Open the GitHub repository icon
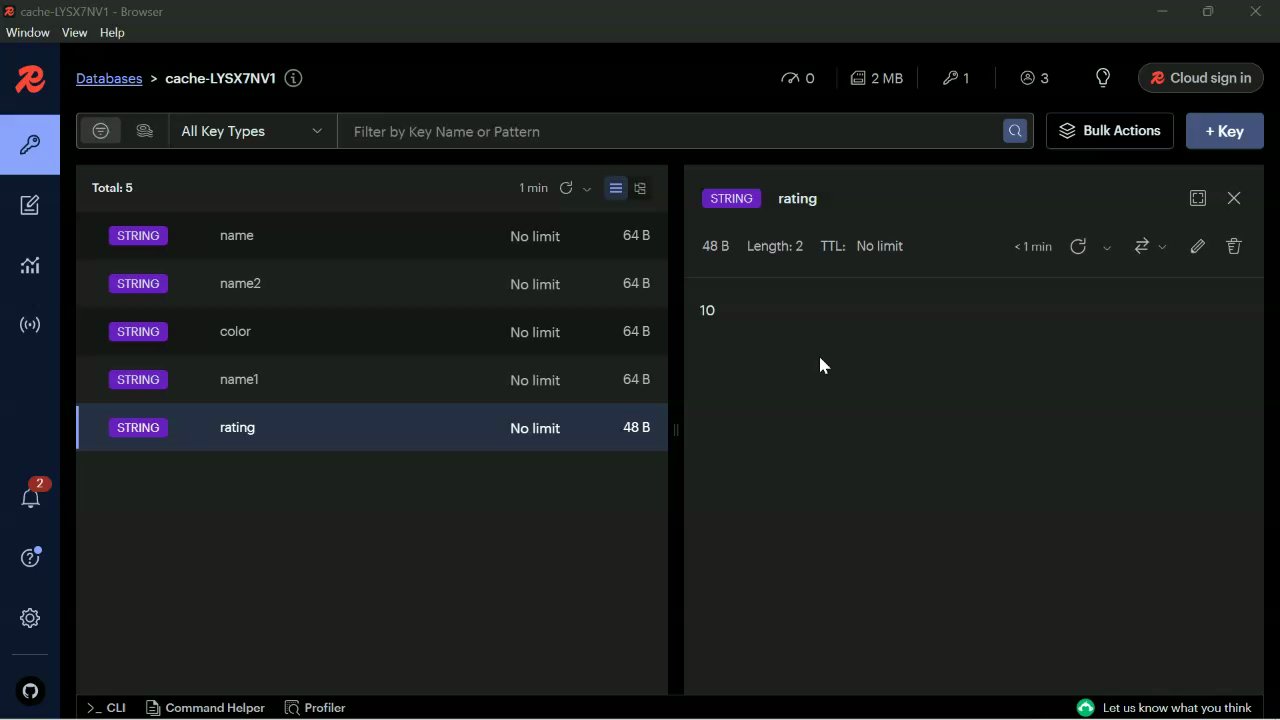1280x720 pixels. coord(30,691)
